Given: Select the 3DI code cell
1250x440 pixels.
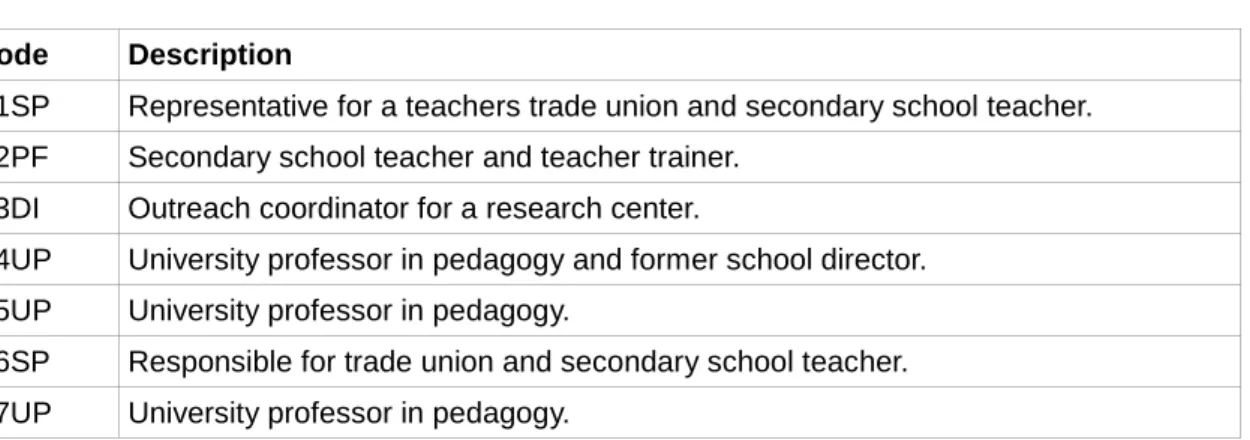Looking at the screenshot, I should click(x=58, y=208).
